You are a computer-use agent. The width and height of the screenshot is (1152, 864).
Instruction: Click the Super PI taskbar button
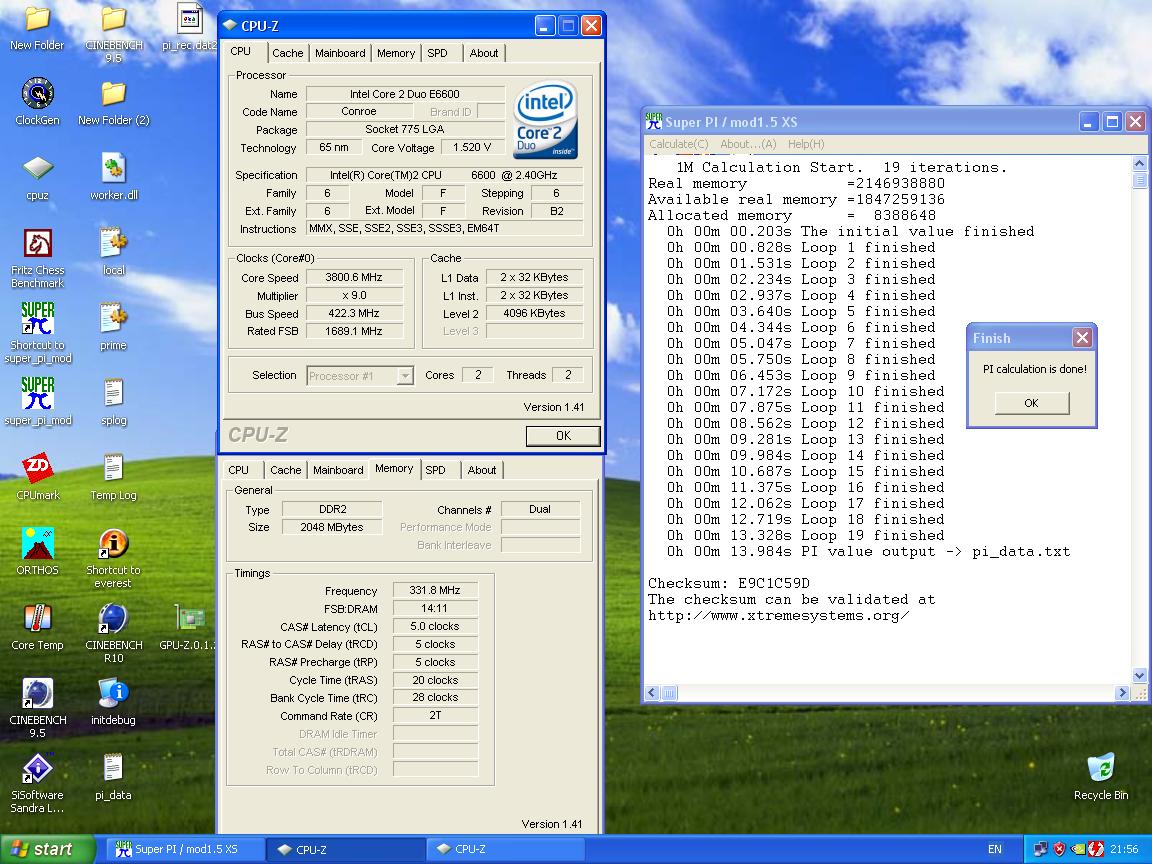tap(186, 849)
